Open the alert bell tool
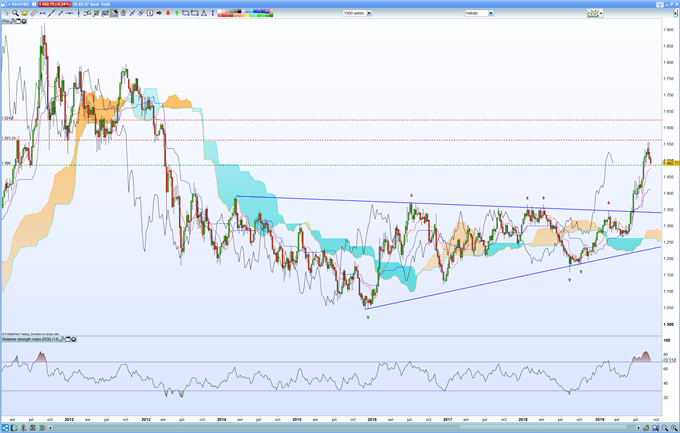The image size is (680, 433). pyautogui.click(x=24, y=13)
